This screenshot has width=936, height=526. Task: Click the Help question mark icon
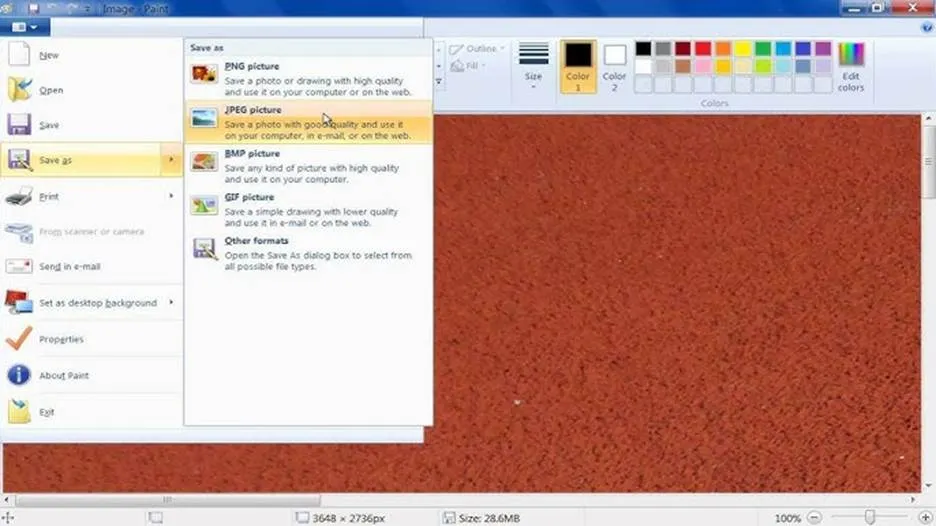[926, 27]
